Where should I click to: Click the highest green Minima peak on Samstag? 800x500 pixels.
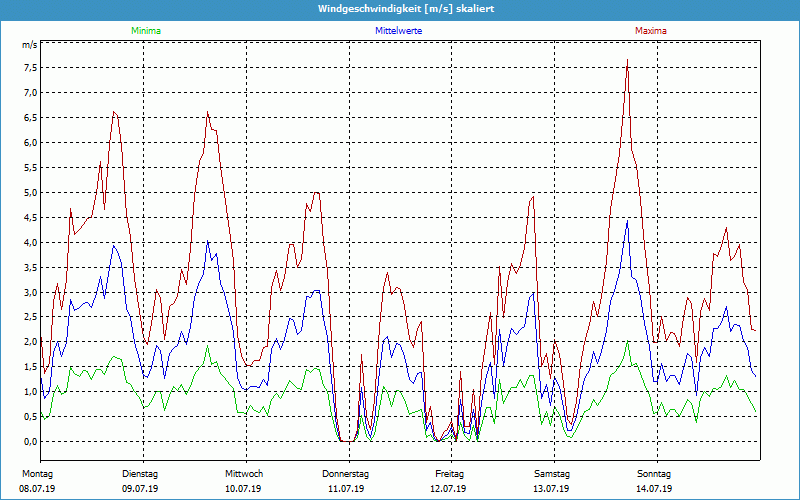(627, 342)
